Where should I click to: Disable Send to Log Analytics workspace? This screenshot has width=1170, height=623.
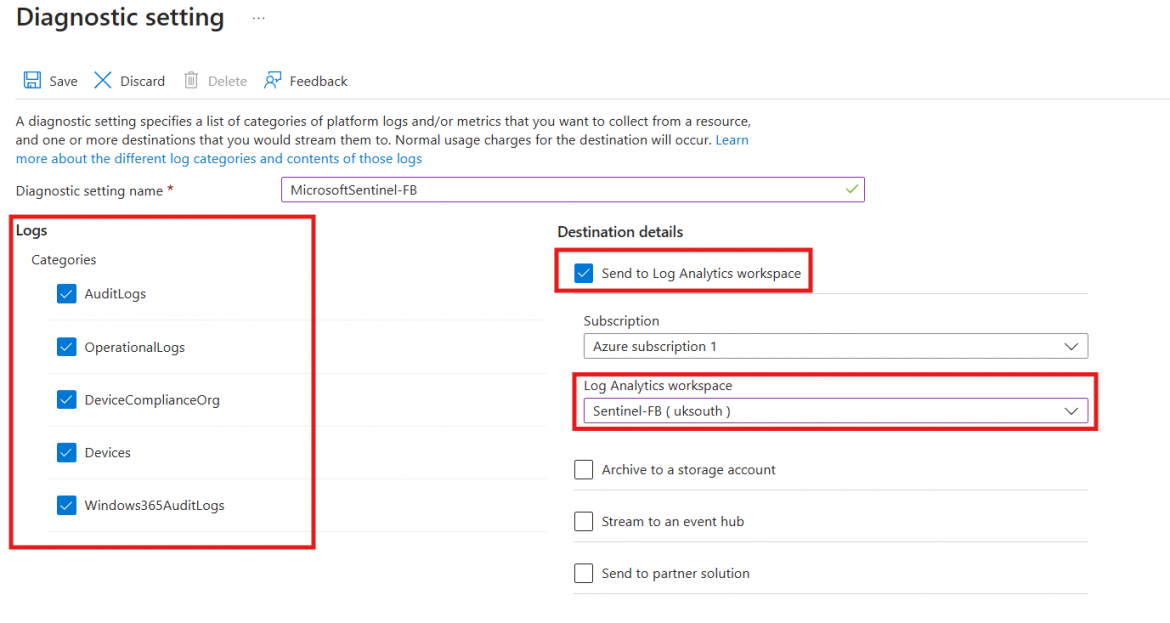[583, 271]
